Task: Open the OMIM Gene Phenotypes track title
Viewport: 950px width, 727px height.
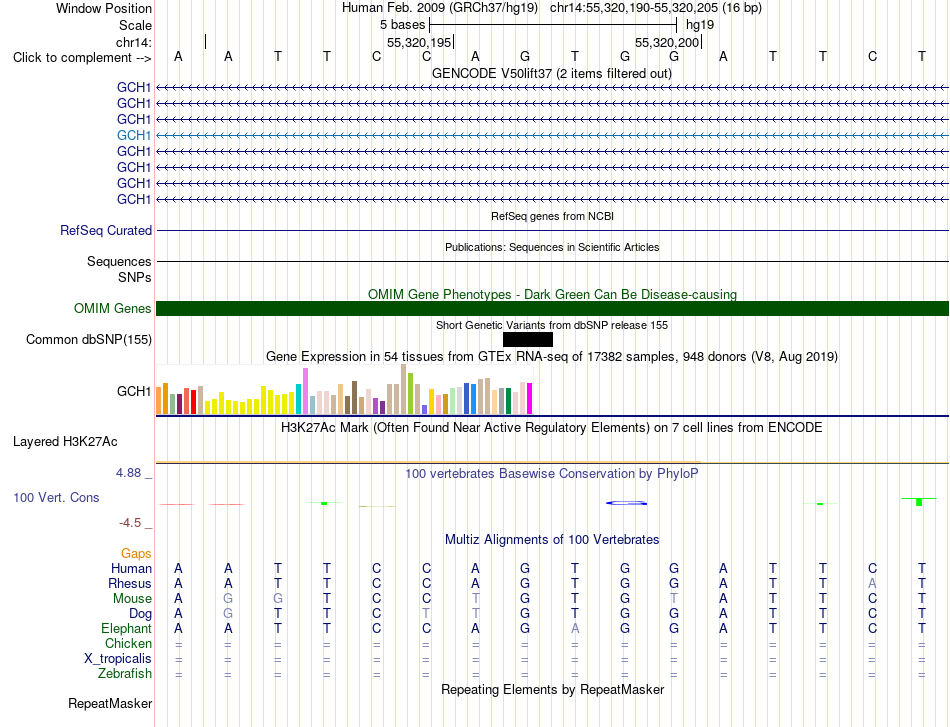Action: pos(552,294)
